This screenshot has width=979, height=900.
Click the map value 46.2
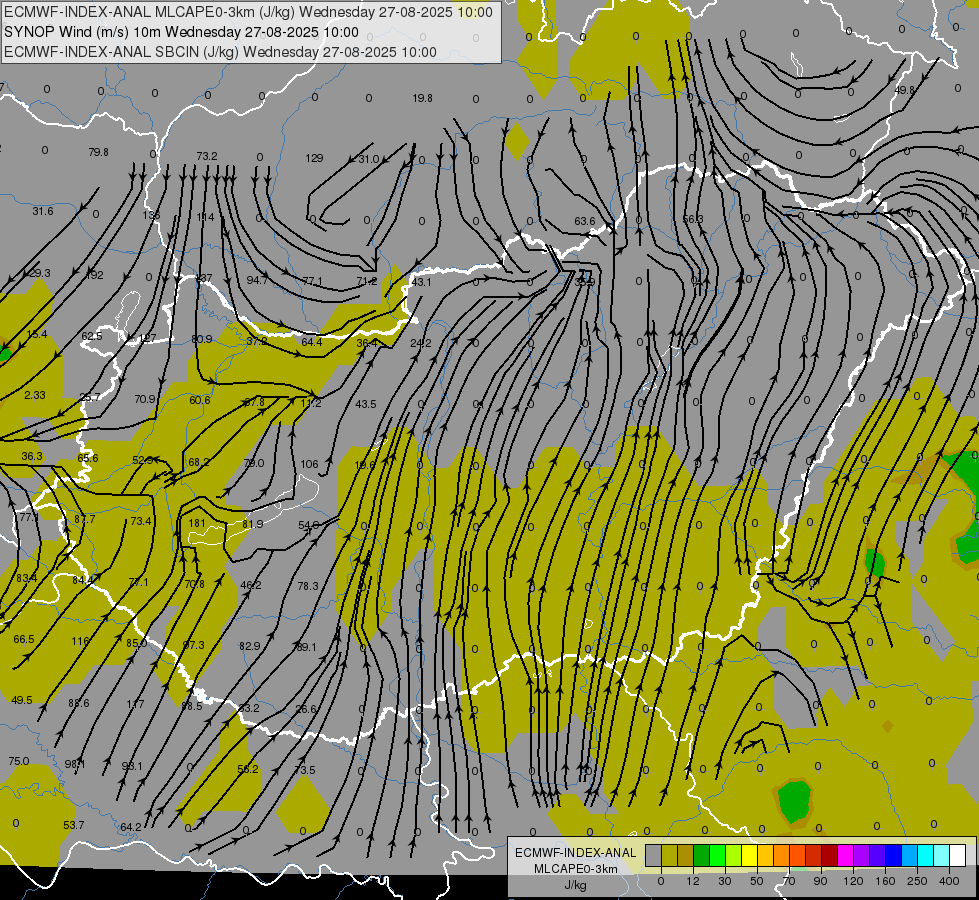251,585
